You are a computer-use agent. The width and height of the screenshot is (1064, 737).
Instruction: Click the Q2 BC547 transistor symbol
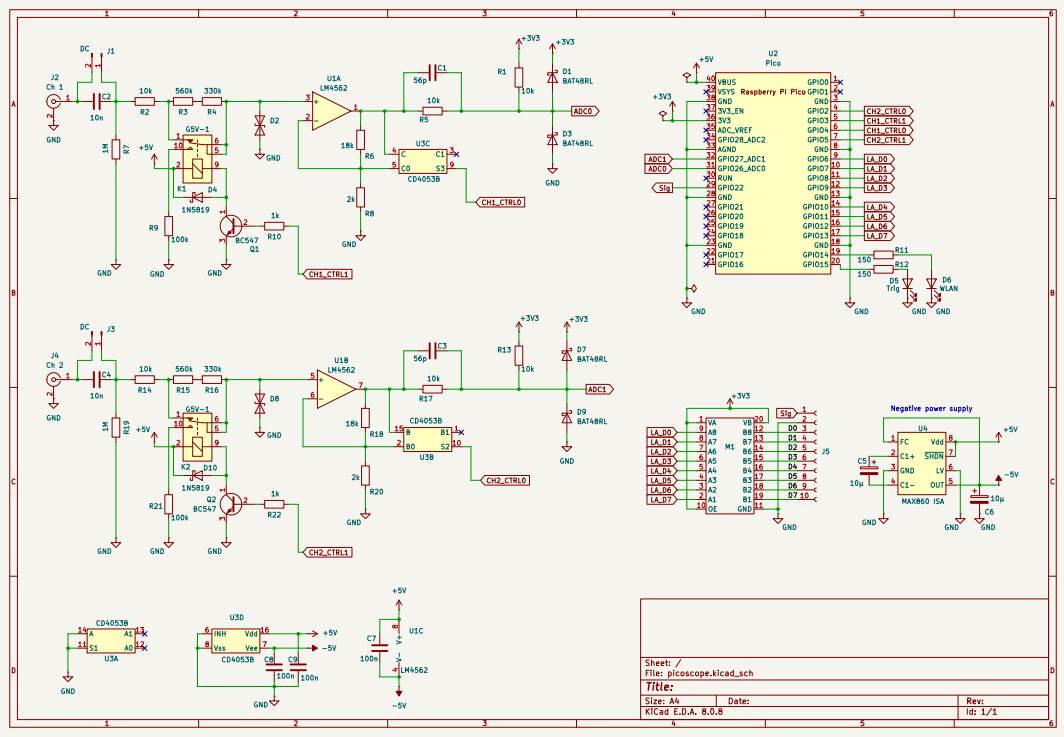pyautogui.click(x=233, y=502)
